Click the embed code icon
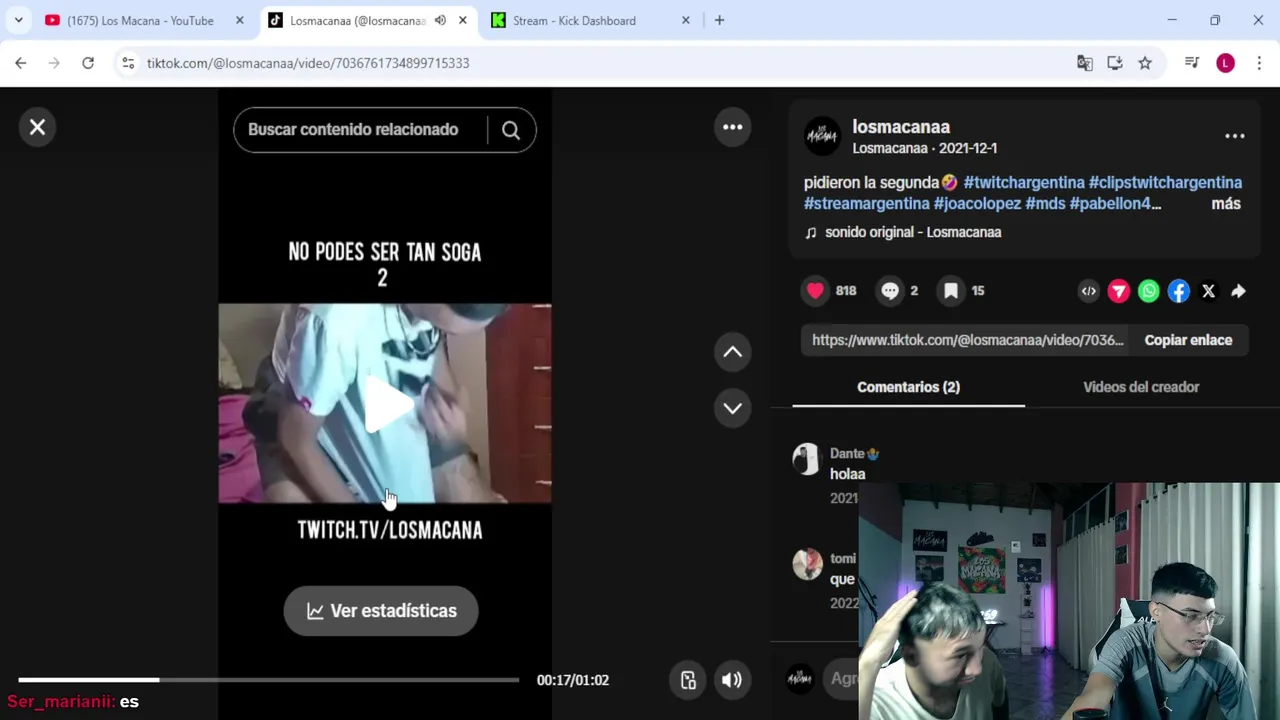 click(1088, 291)
